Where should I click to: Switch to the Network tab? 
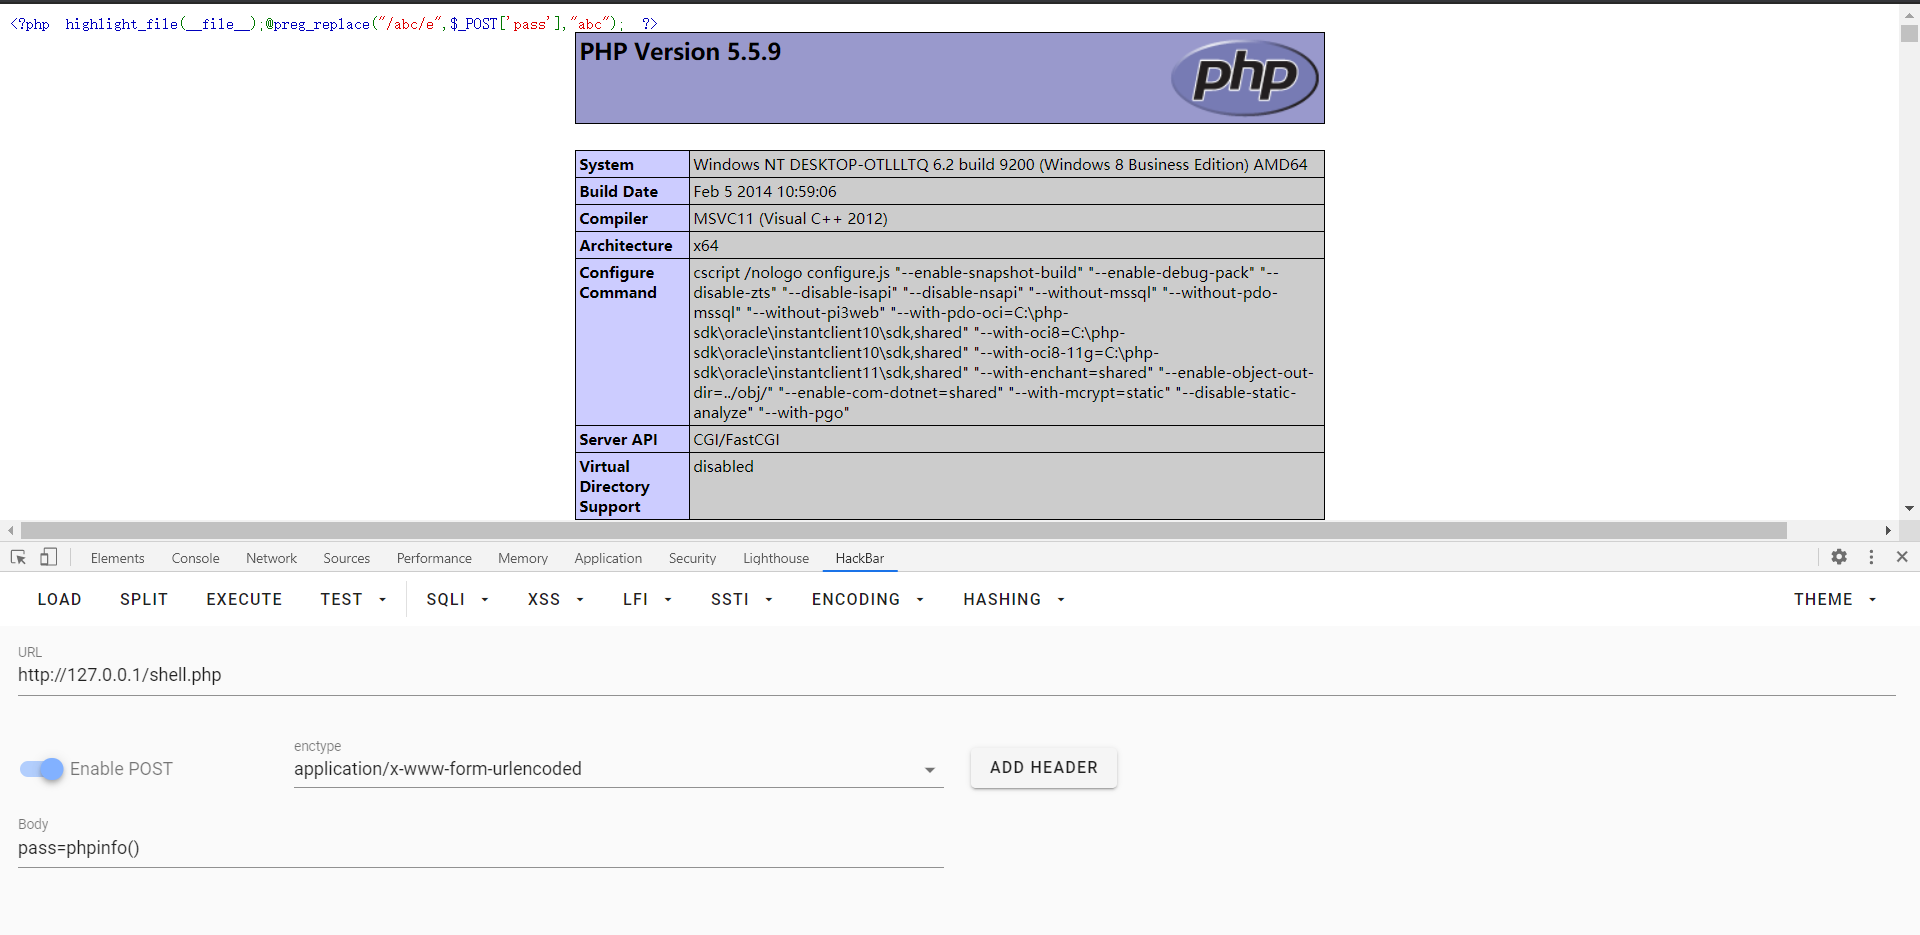271,558
